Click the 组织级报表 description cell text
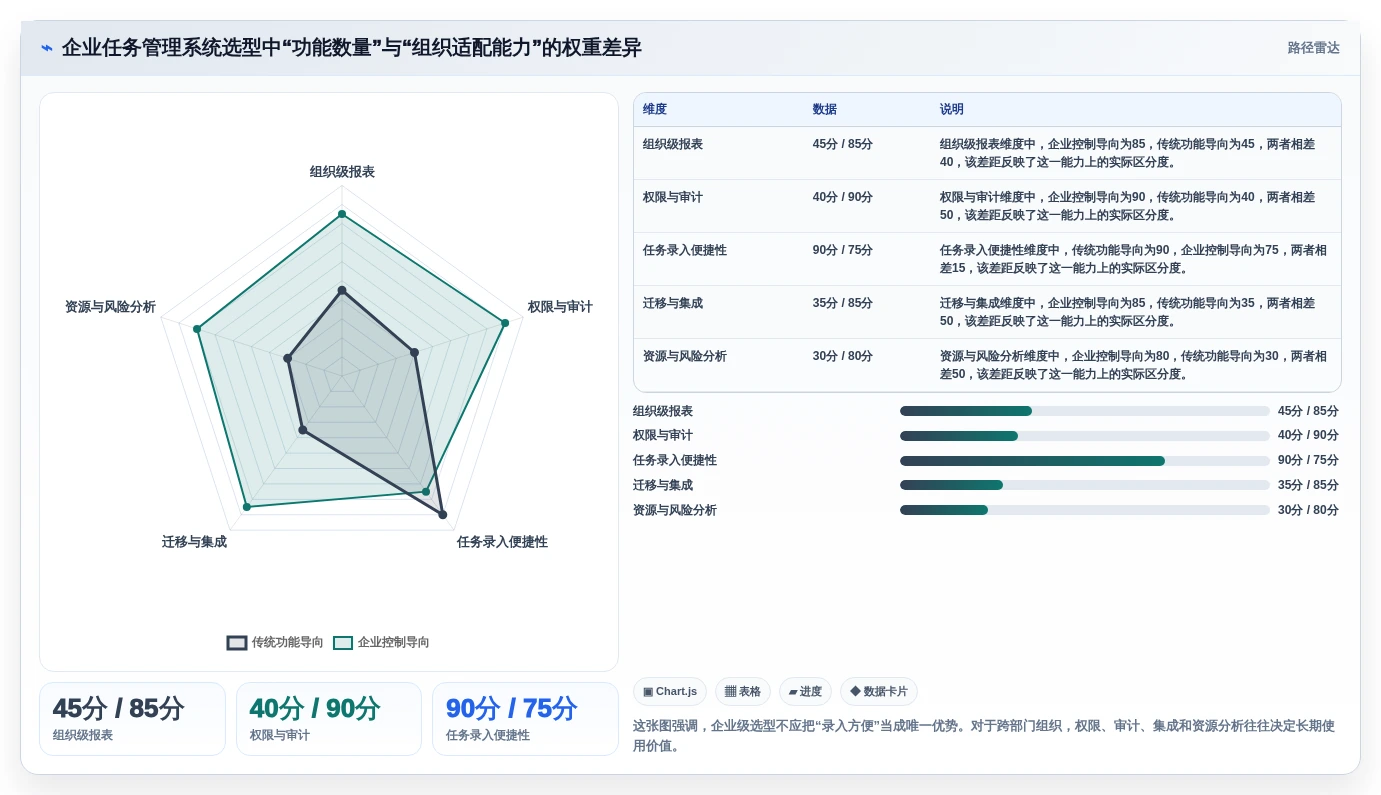The image size is (1381, 795). [1128, 153]
